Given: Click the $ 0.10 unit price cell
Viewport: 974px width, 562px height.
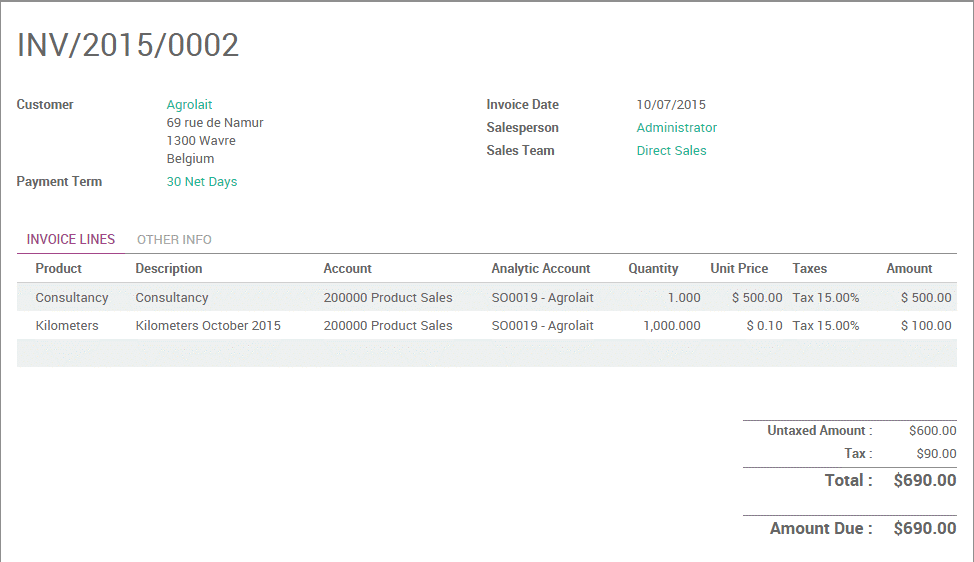Looking at the screenshot, I should (x=764, y=326).
